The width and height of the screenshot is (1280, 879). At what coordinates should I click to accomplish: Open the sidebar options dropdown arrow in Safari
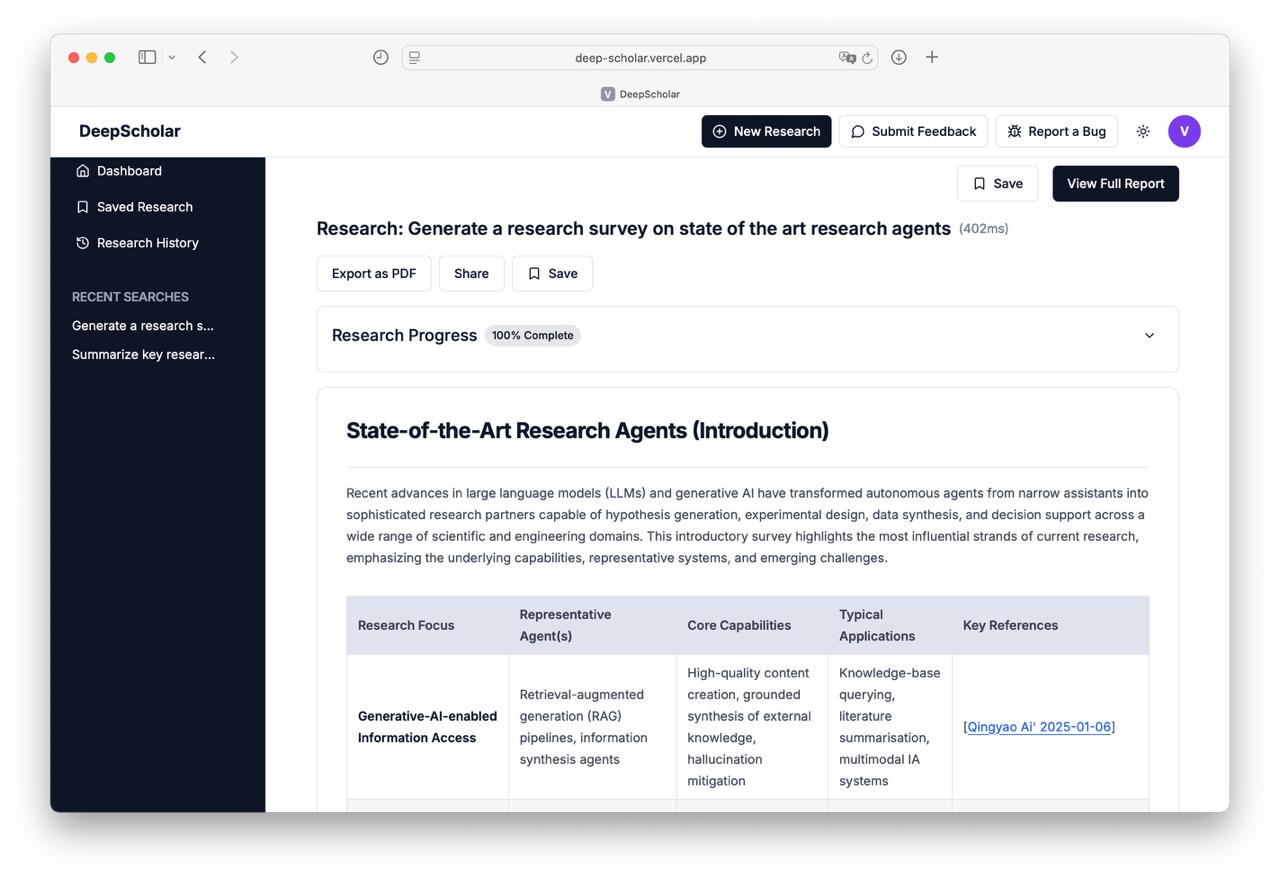pos(172,58)
